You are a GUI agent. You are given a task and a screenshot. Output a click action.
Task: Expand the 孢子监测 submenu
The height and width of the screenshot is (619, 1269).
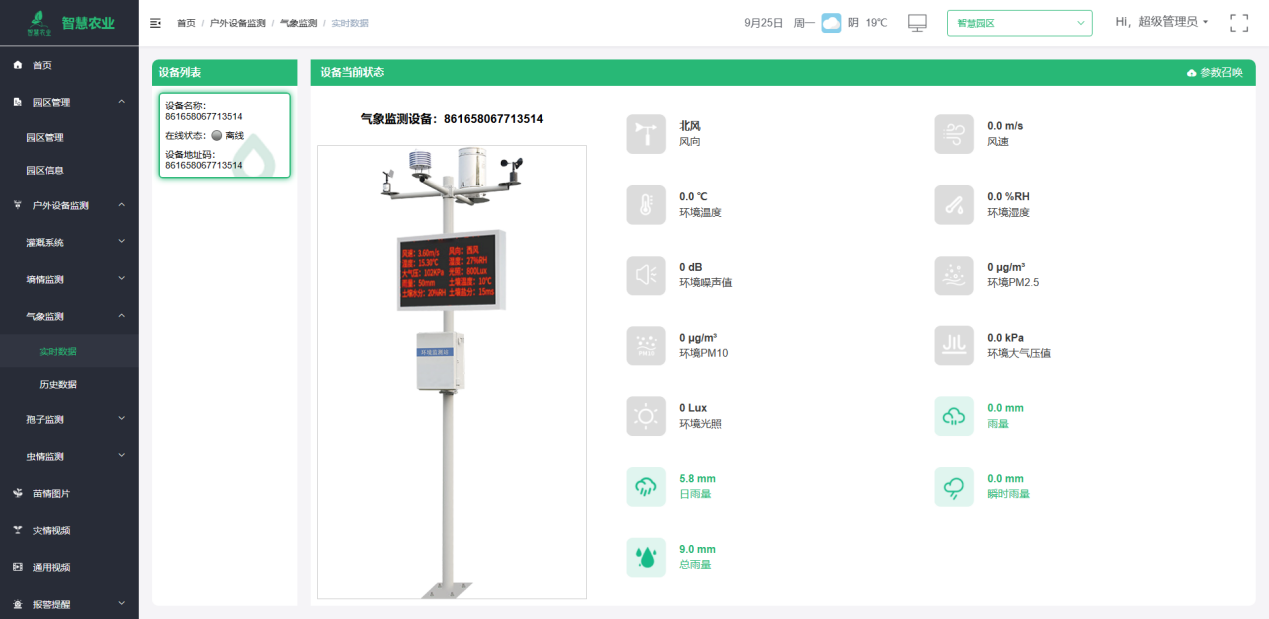pos(121,419)
